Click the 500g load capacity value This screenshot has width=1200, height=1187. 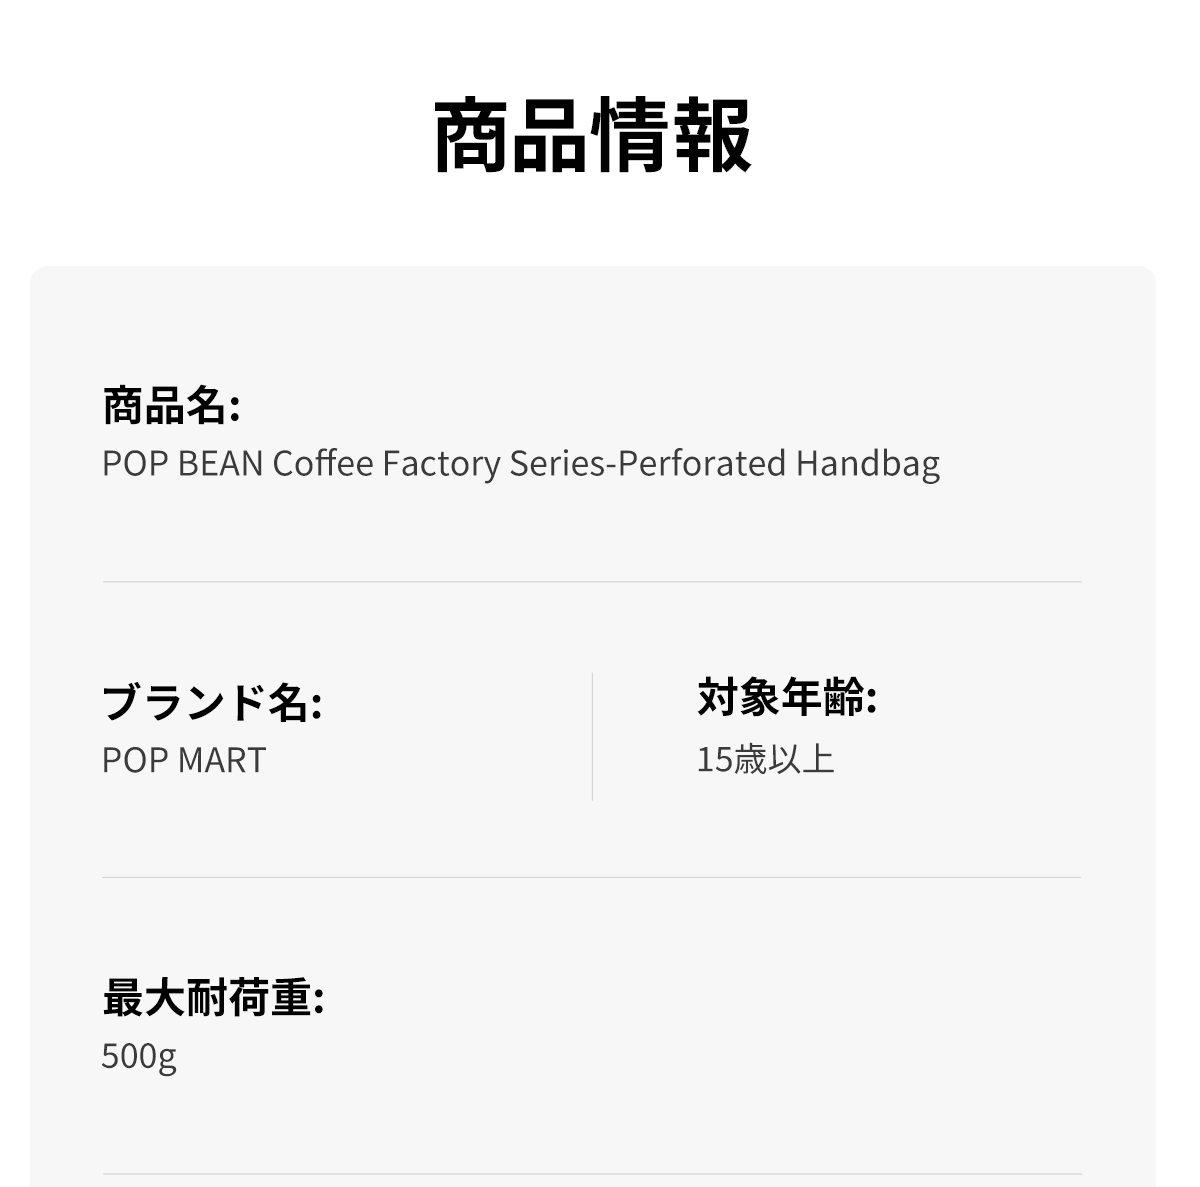click(139, 1056)
